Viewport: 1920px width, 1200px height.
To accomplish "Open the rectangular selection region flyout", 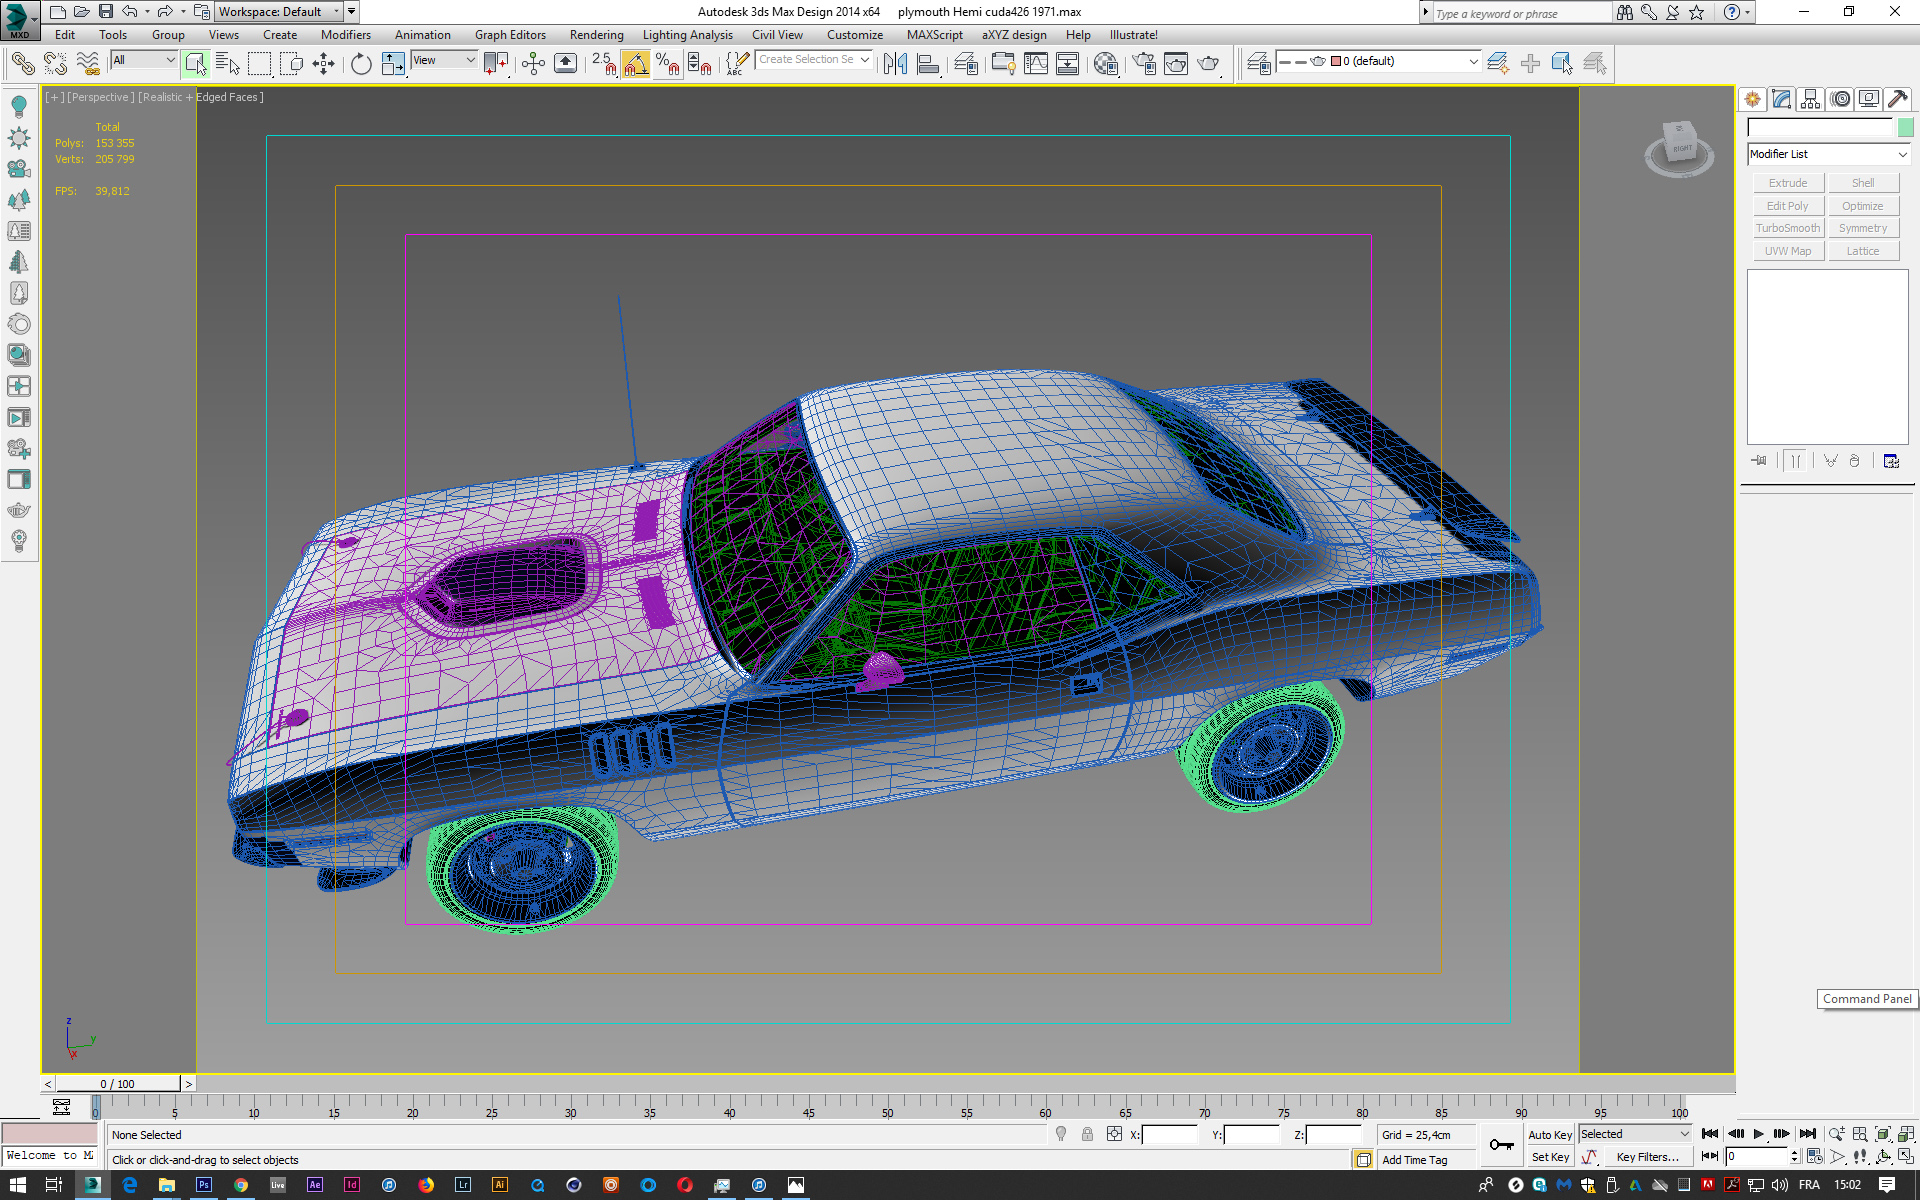I will 259,64.
